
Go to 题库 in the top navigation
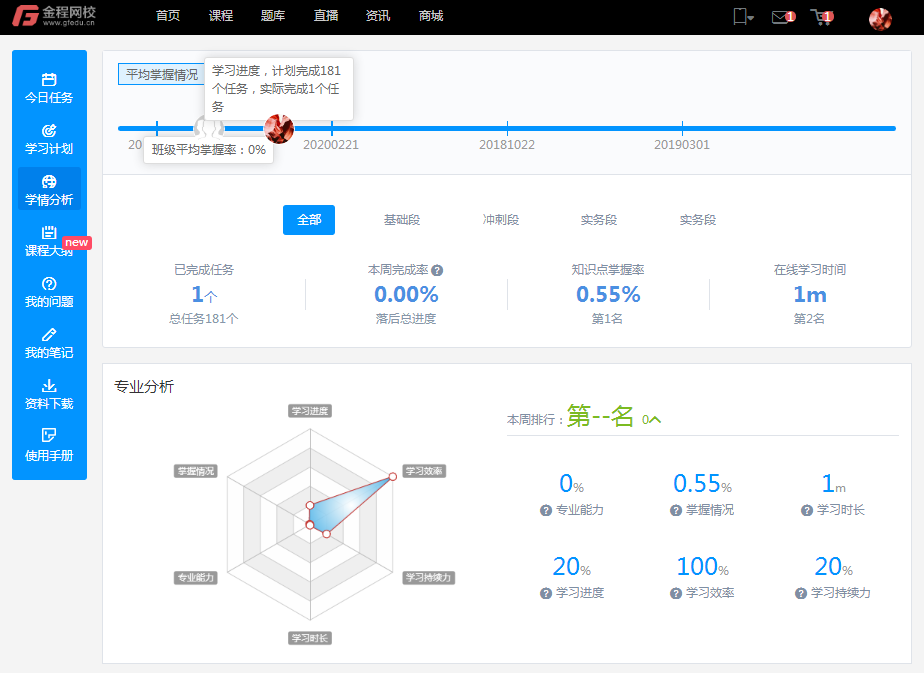click(x=273, y=16)
